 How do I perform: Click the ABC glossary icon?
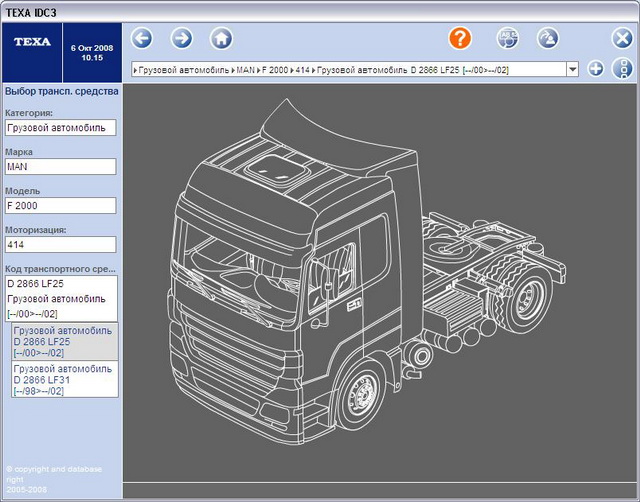pos(507,39)
